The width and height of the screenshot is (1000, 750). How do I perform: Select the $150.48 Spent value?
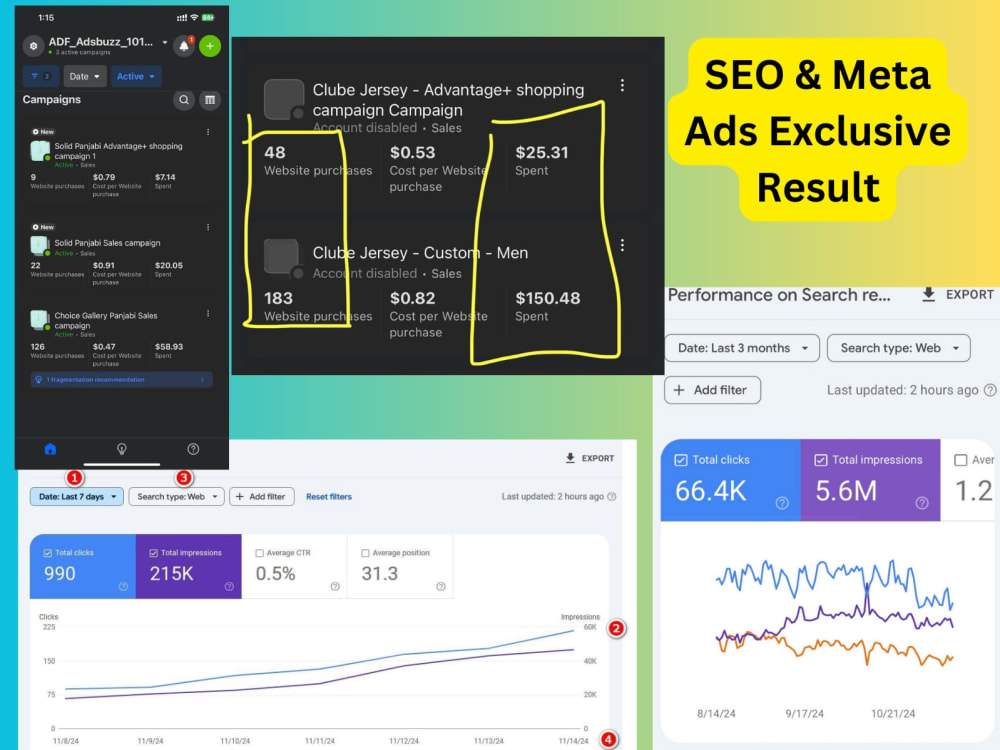[548, 298]
